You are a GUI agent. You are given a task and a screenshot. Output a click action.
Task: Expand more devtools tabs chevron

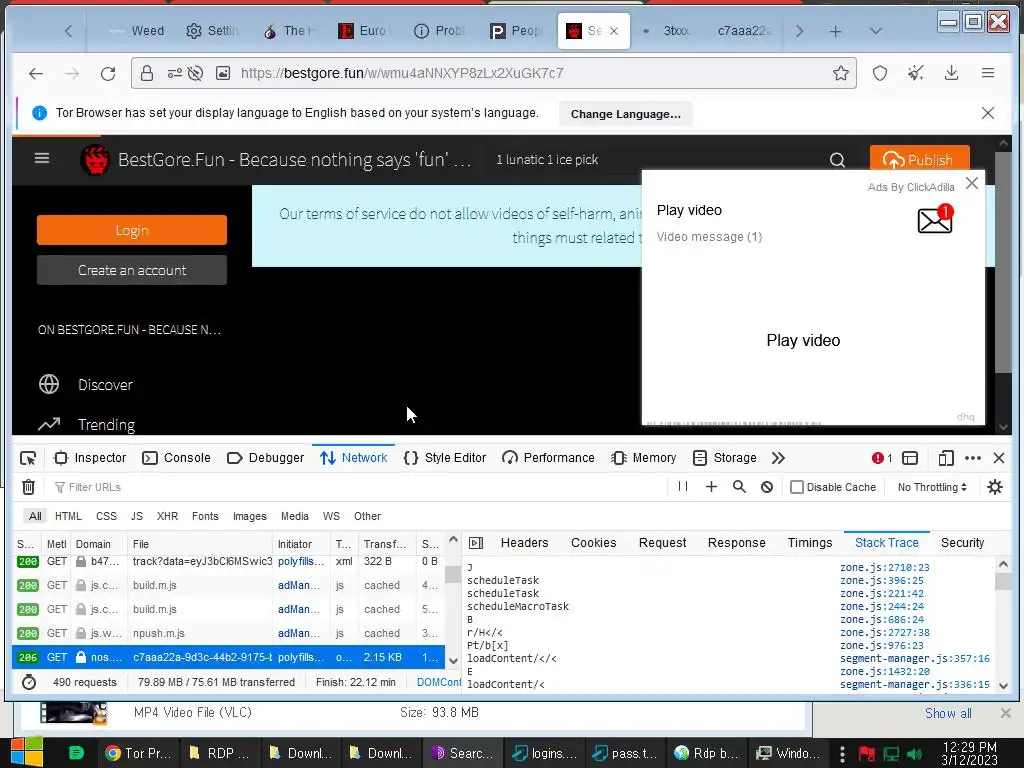point(778,458)
